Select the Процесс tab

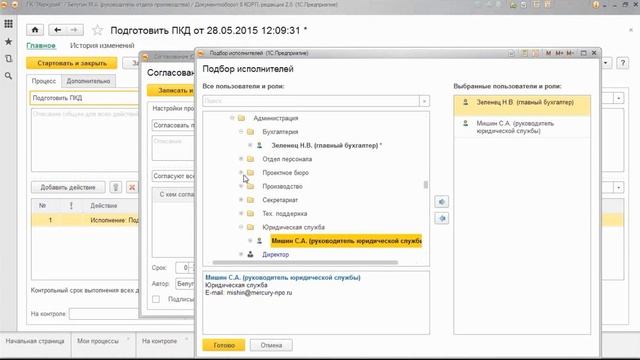(44, 81)
